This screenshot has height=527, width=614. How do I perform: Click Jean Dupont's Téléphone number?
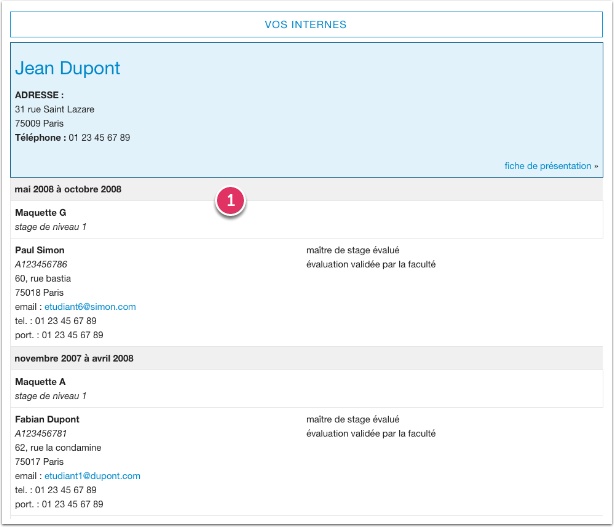98,138
